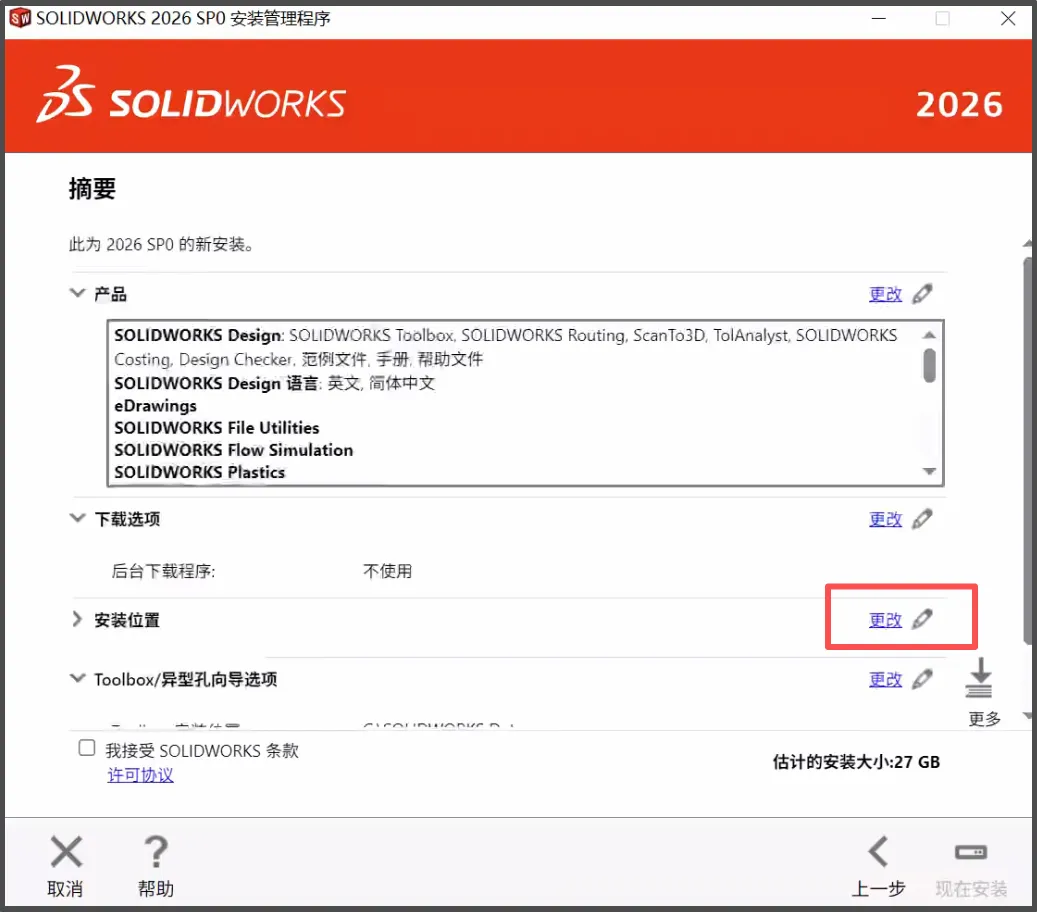Click 更改 link for Toolbox/异型孔向导选项
The image size is (1037, 912).
point(886,680)
